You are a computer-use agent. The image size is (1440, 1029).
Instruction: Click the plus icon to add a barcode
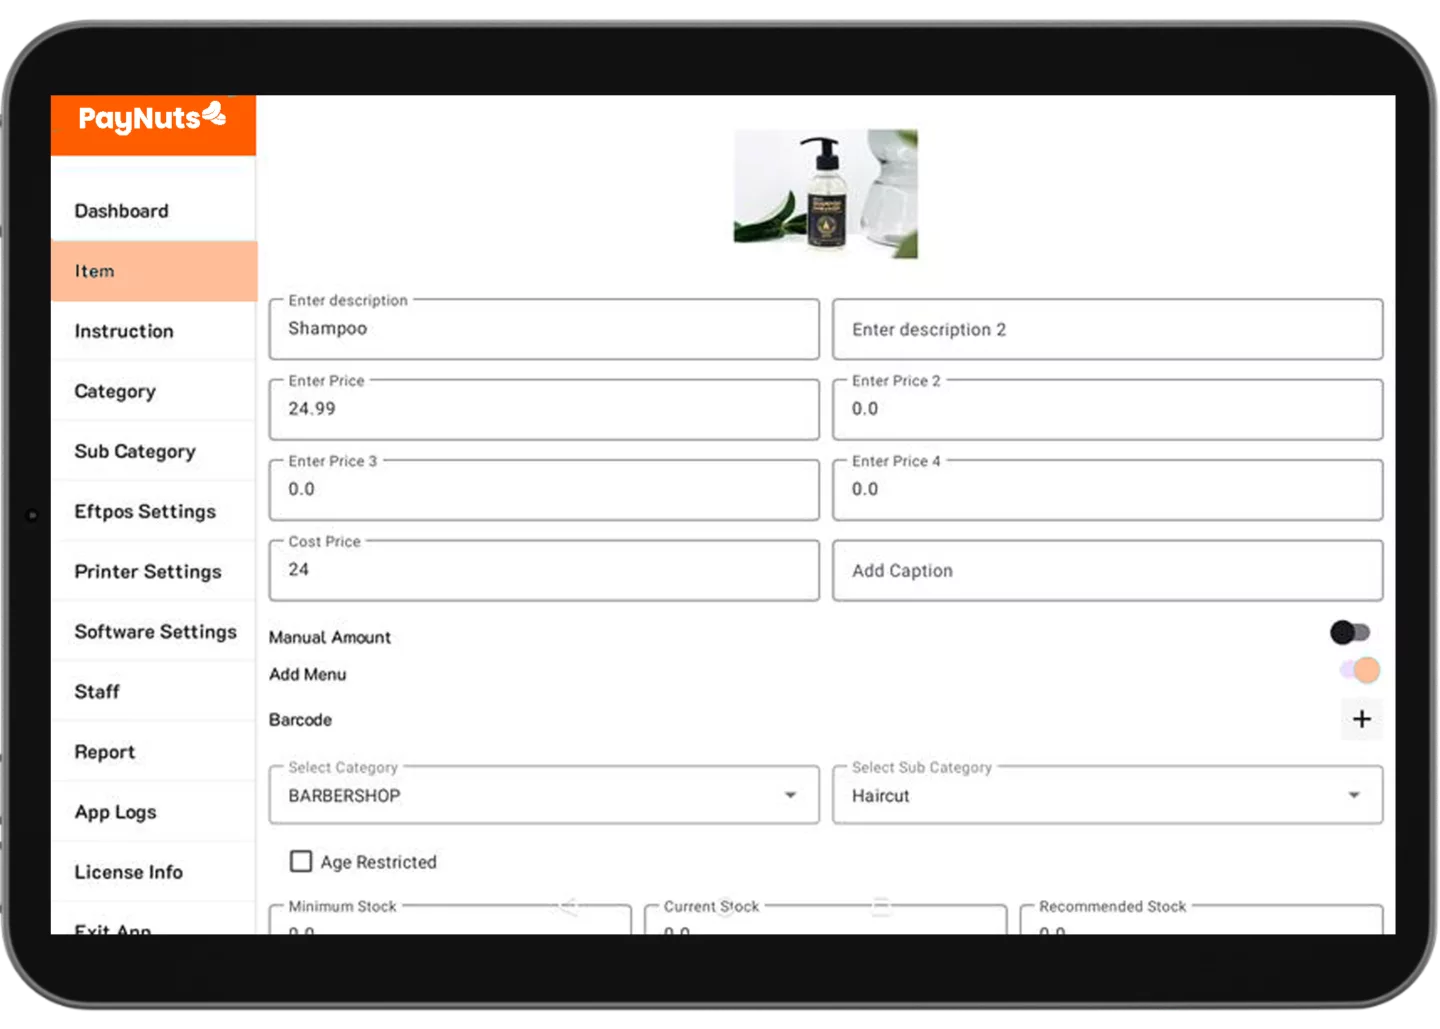tap(1361, 719)
